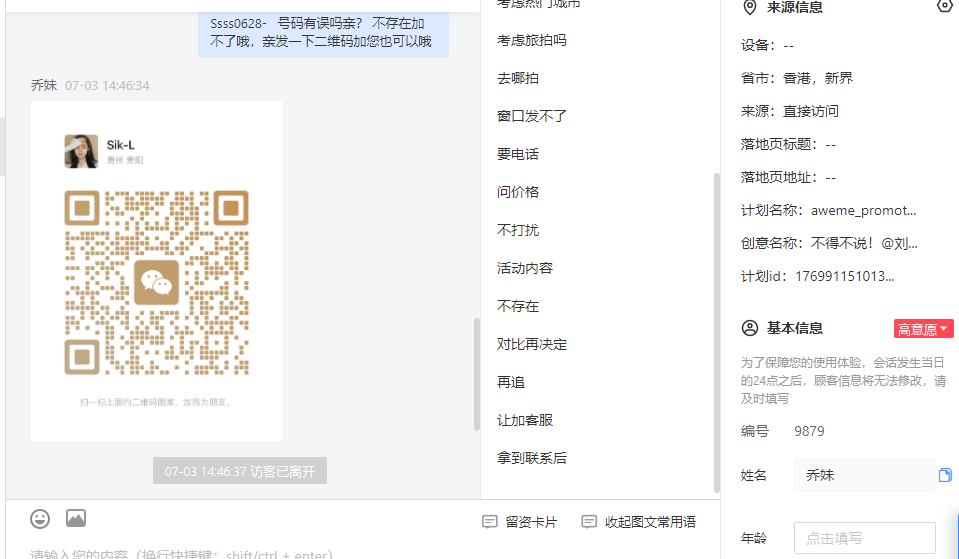Click the 访客已离开 system notice

click(240, 471)
